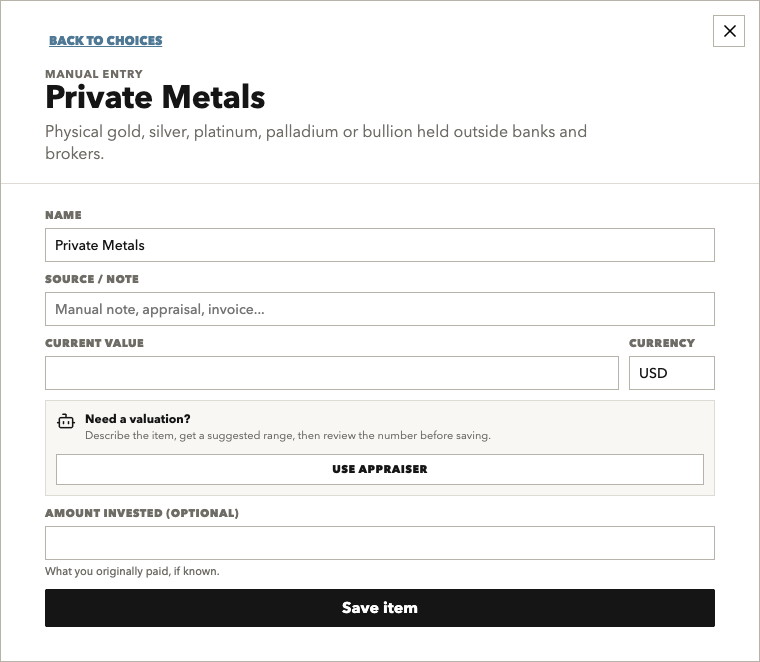Image resolution: width=760 pixels, height=662 pixels.
Task: Launch the Use Appraiser button
Action: [380, 469]
